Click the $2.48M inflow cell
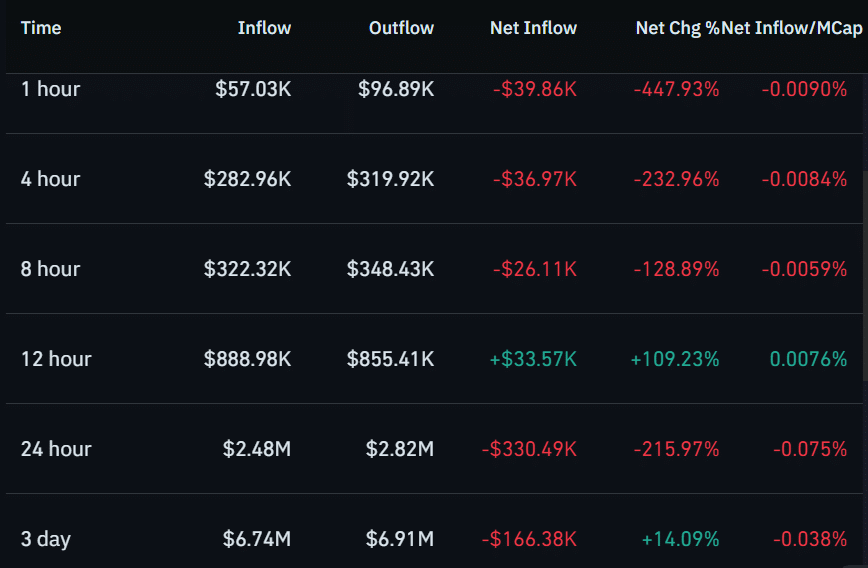 coord(257,449)
